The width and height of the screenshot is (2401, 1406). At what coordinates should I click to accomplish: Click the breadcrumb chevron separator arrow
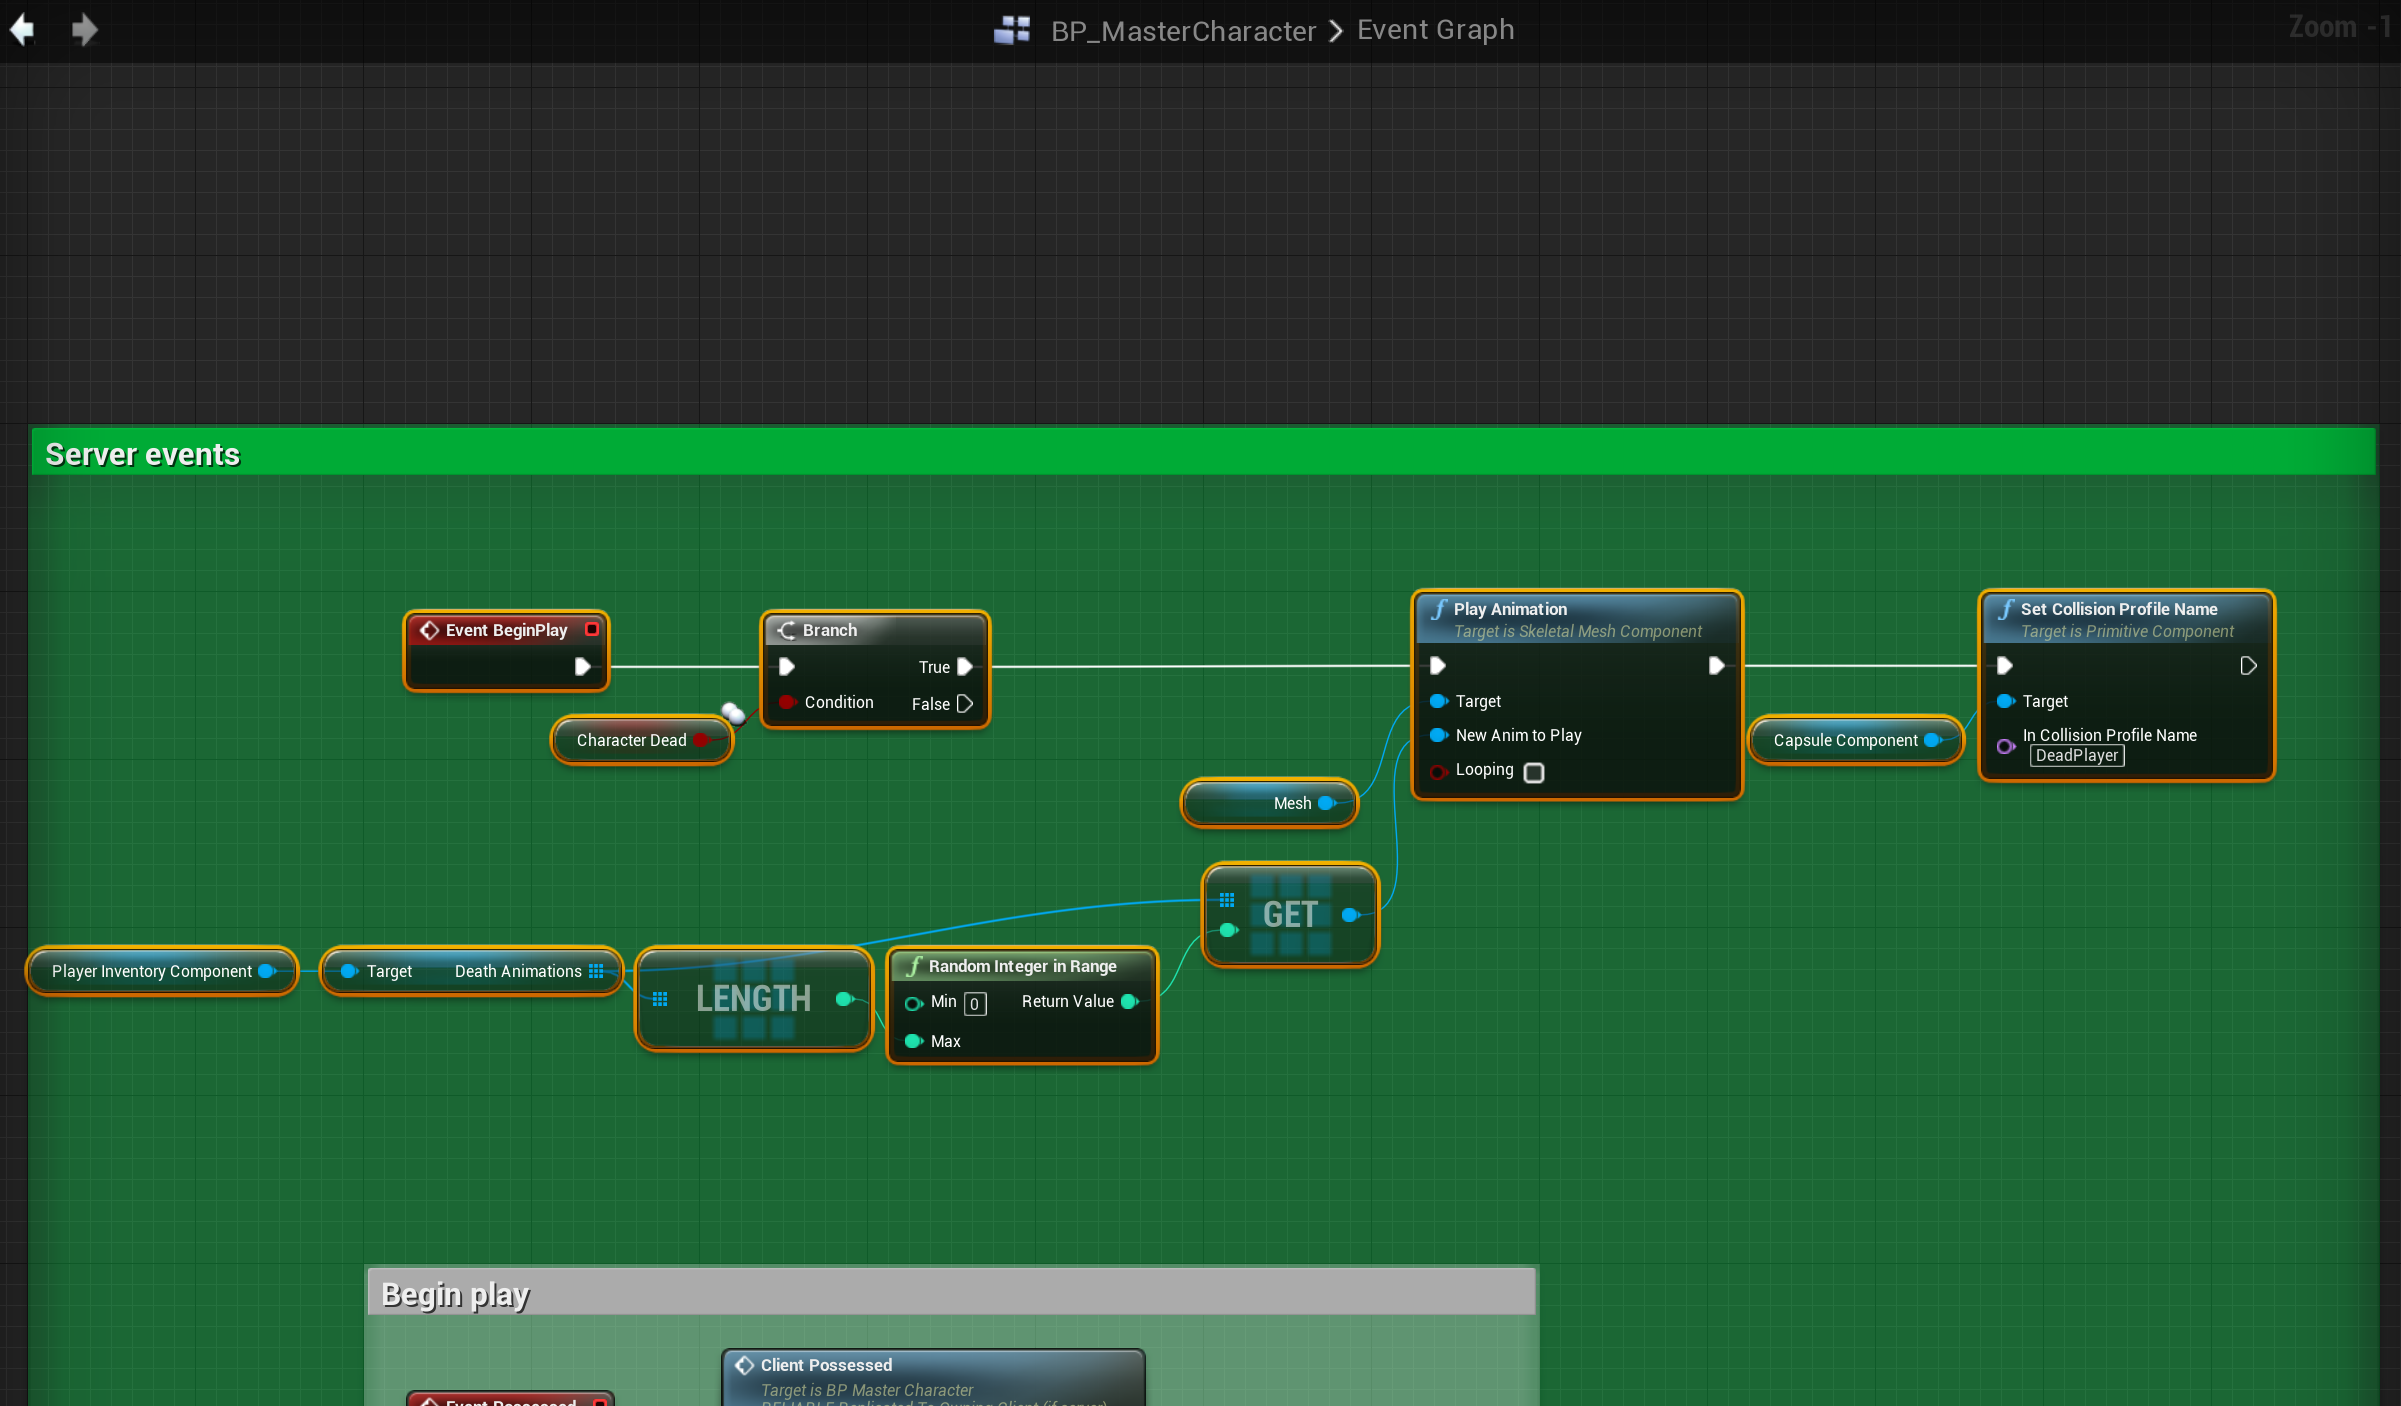point(1336,31)
